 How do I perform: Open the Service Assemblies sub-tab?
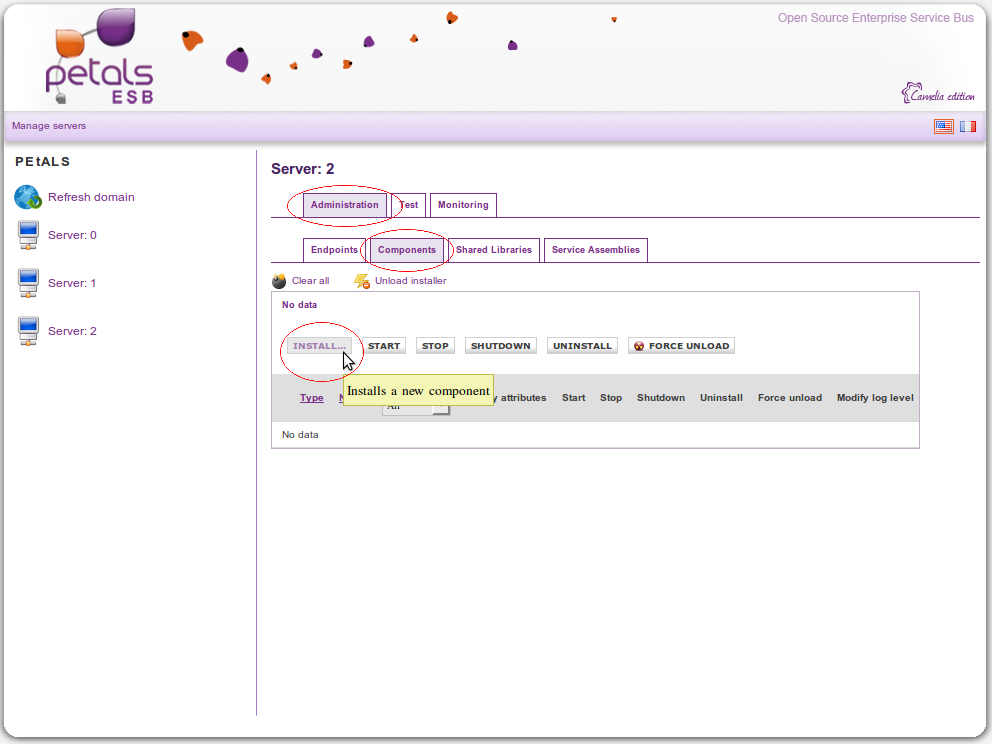(595, 250)
